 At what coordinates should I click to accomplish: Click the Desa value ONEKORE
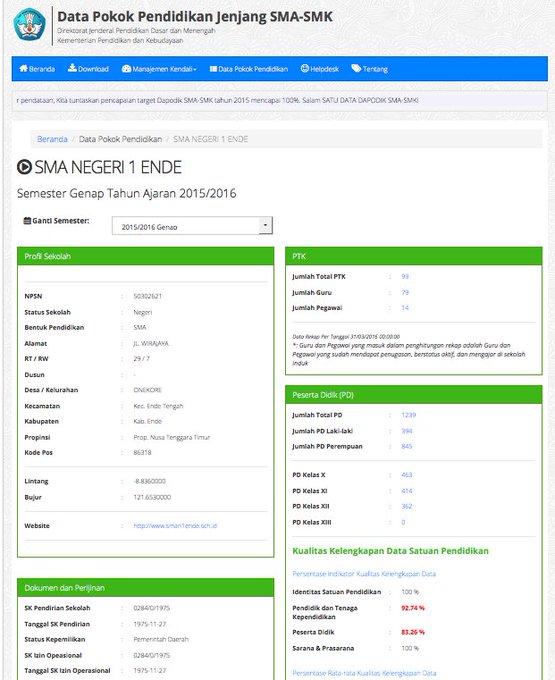[147, 390]
